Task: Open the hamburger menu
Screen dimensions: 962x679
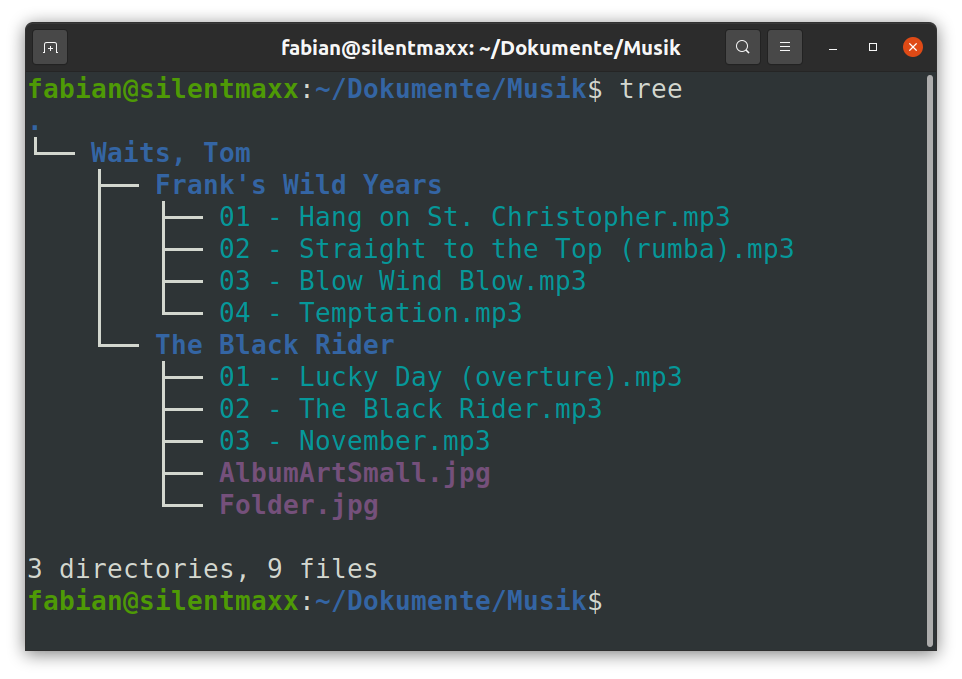Action: point(785,47)
